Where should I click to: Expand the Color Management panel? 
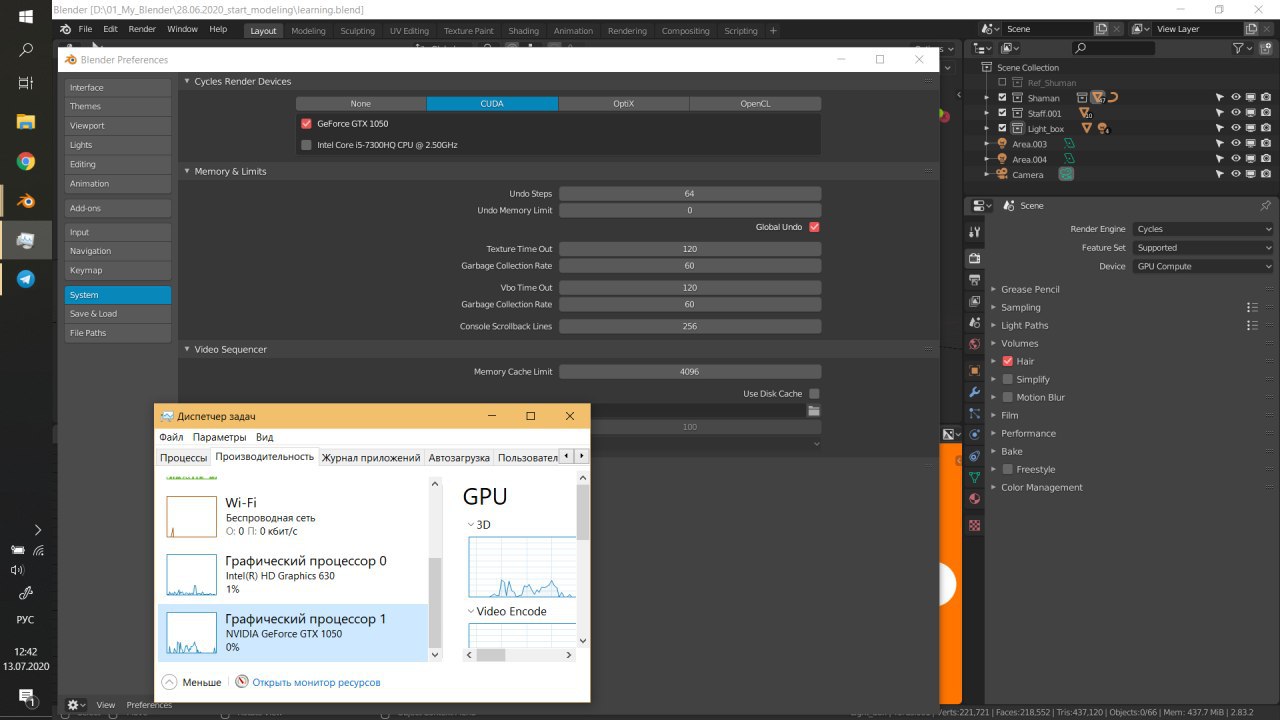(x=1042, y=487)
